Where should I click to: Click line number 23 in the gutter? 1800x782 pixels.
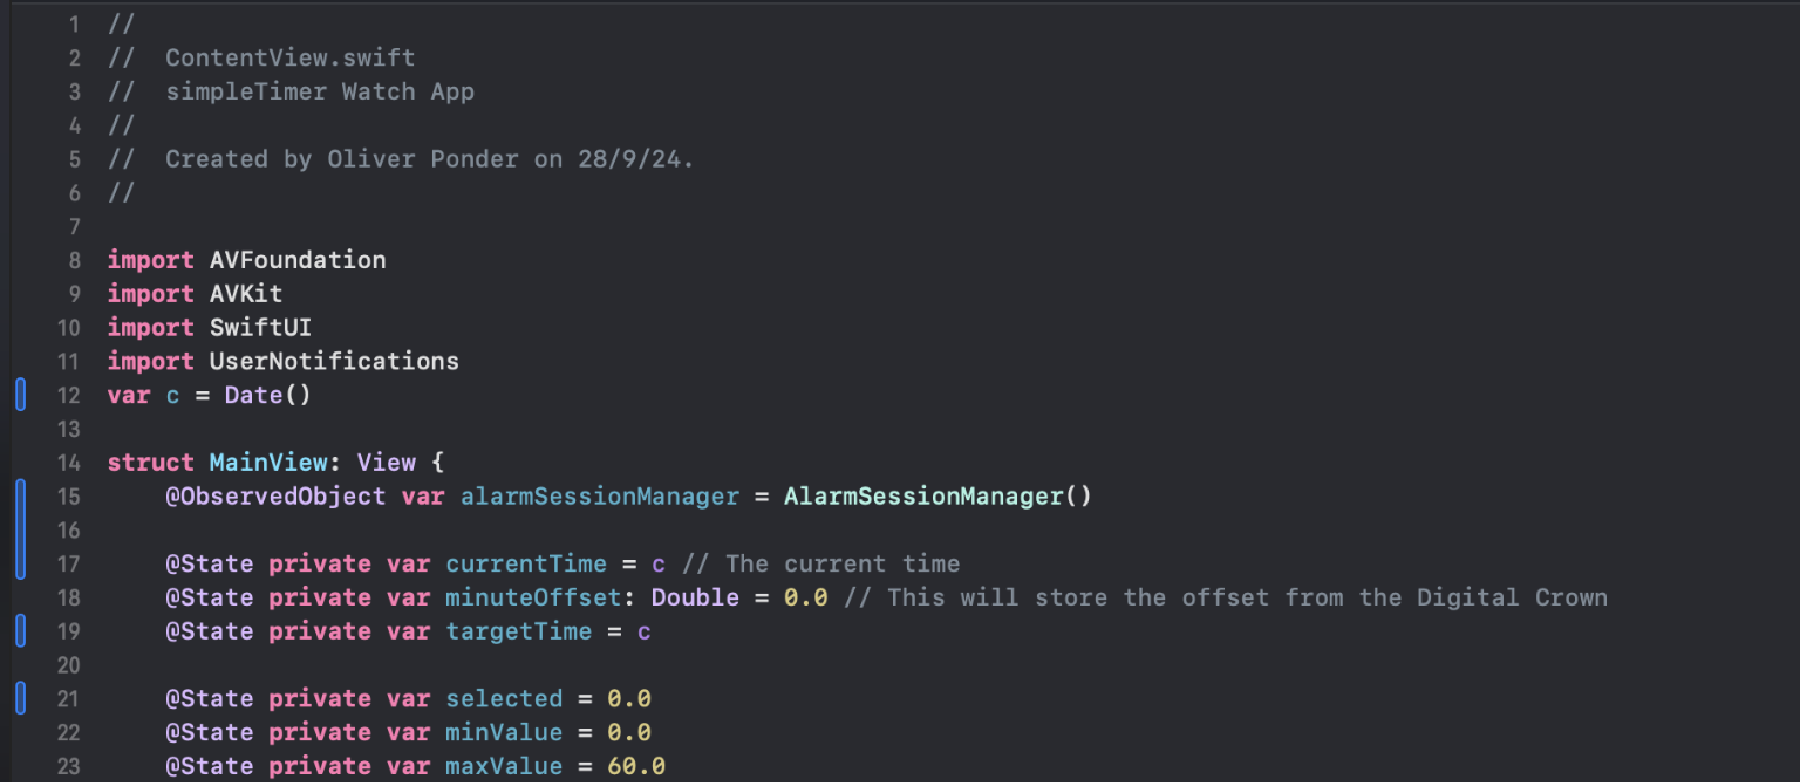click(x=68, y=766)
